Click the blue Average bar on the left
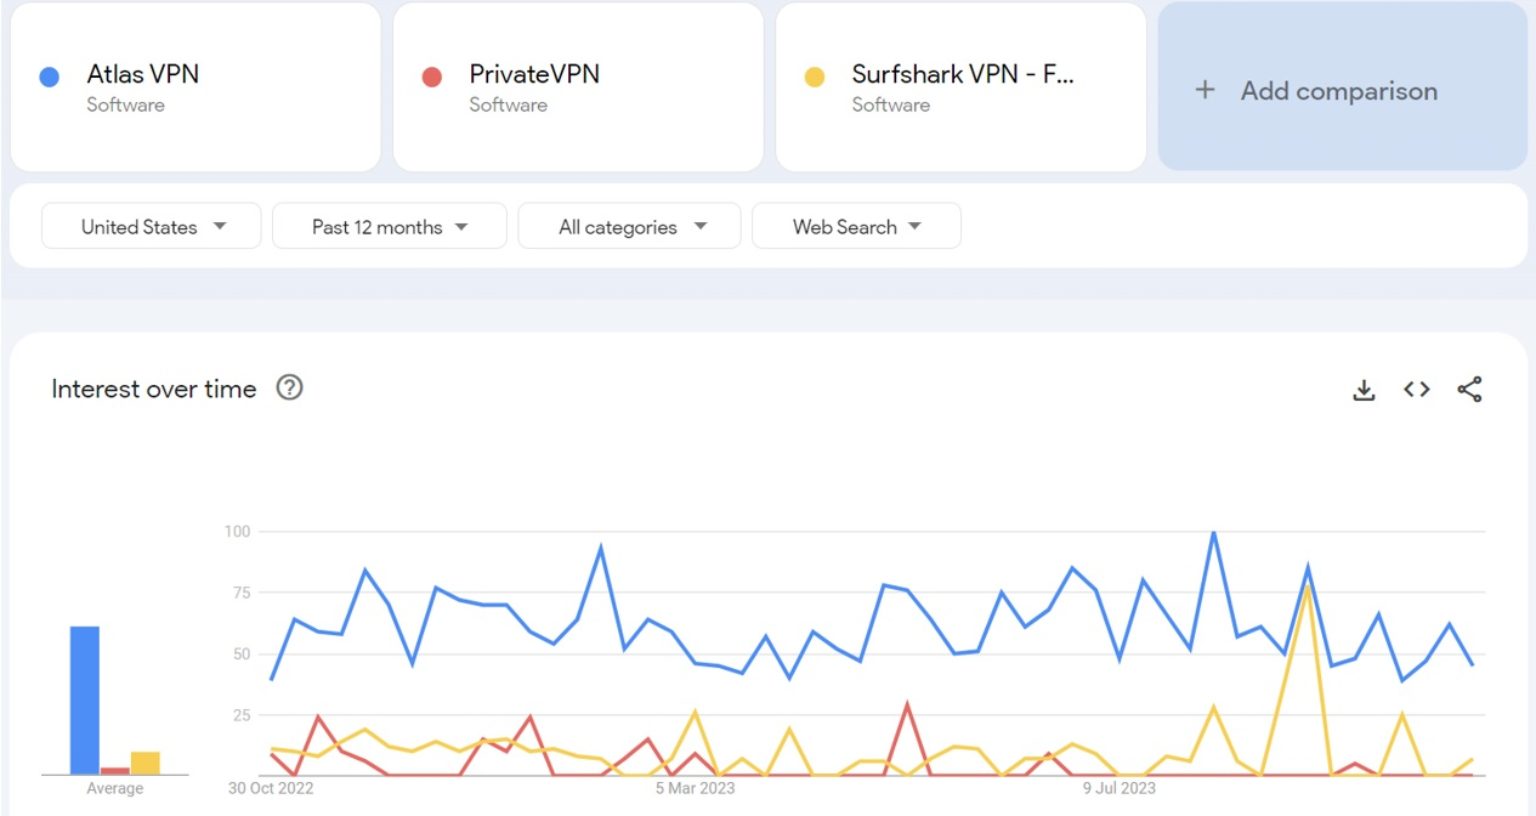 coord(84,700)
